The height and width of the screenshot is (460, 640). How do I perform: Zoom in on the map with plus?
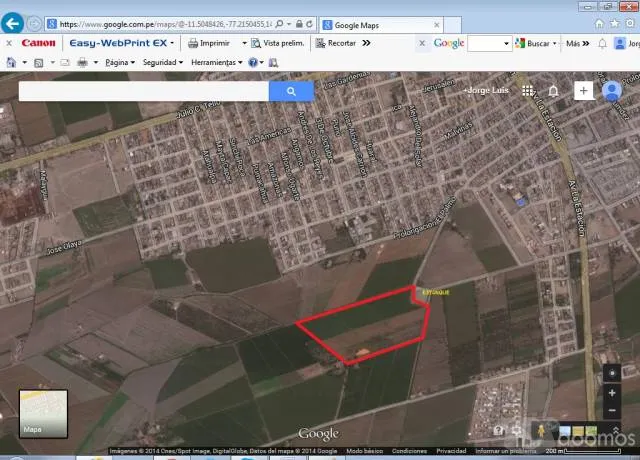612,393
